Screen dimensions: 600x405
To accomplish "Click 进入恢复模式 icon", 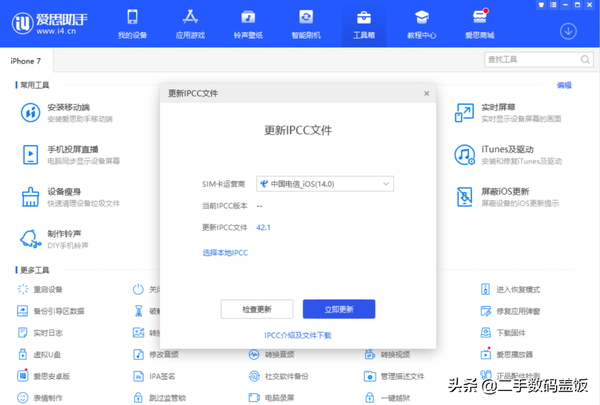I will pos(485,289).
